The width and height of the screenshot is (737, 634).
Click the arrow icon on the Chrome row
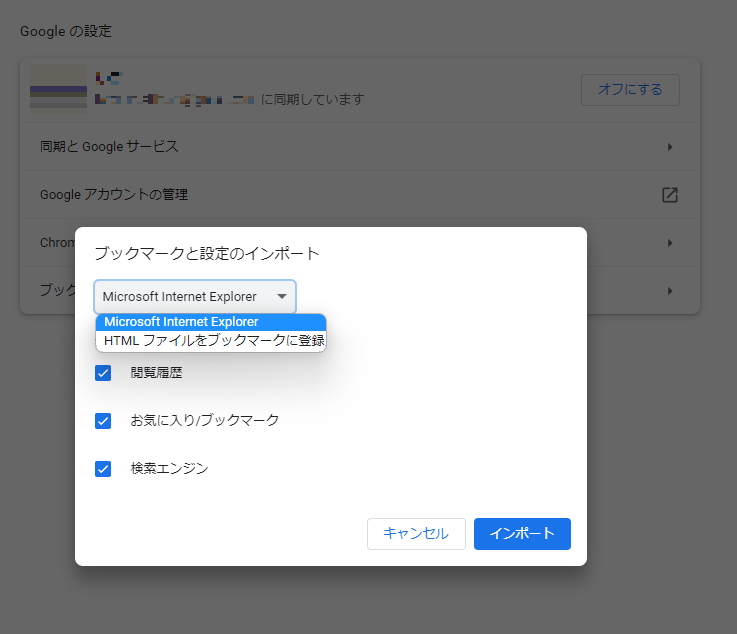670,243
